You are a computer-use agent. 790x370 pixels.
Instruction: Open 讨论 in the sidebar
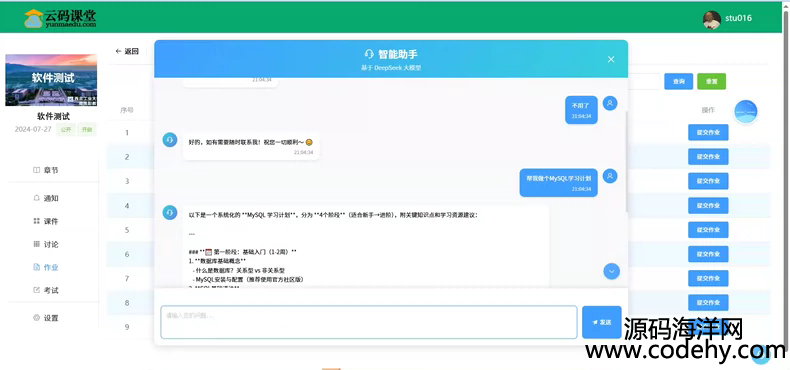tap(46, 244)
